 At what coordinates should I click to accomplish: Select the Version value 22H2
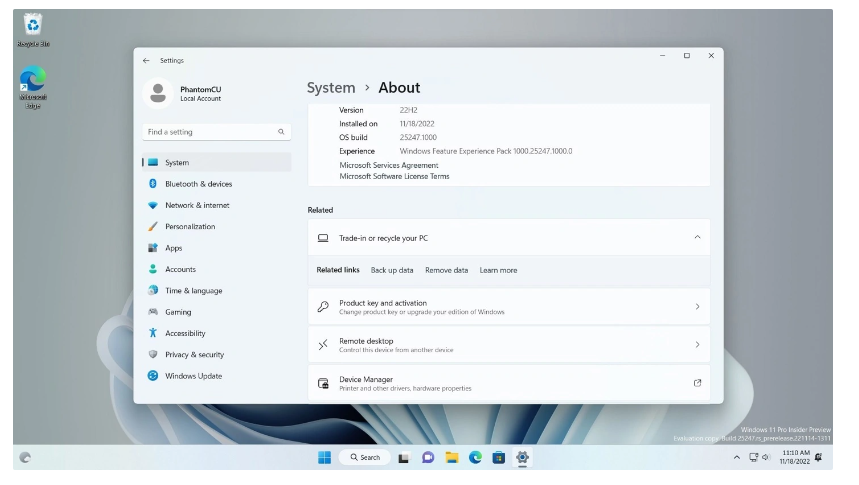pos(409,110)
